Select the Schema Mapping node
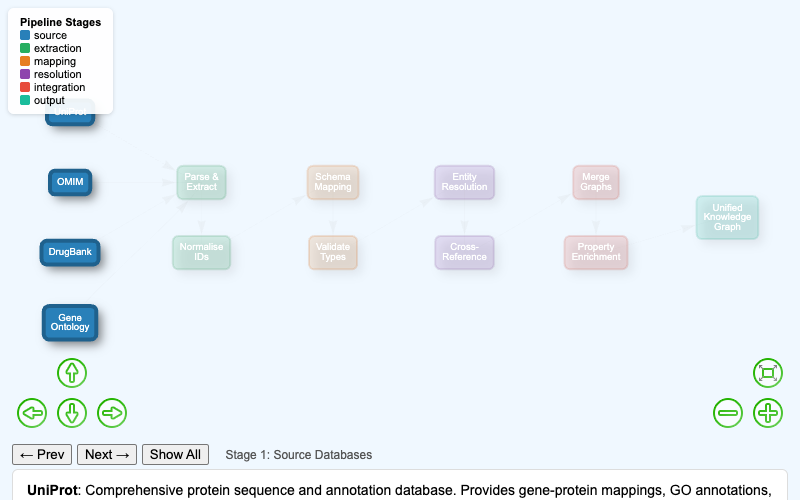 333,181
